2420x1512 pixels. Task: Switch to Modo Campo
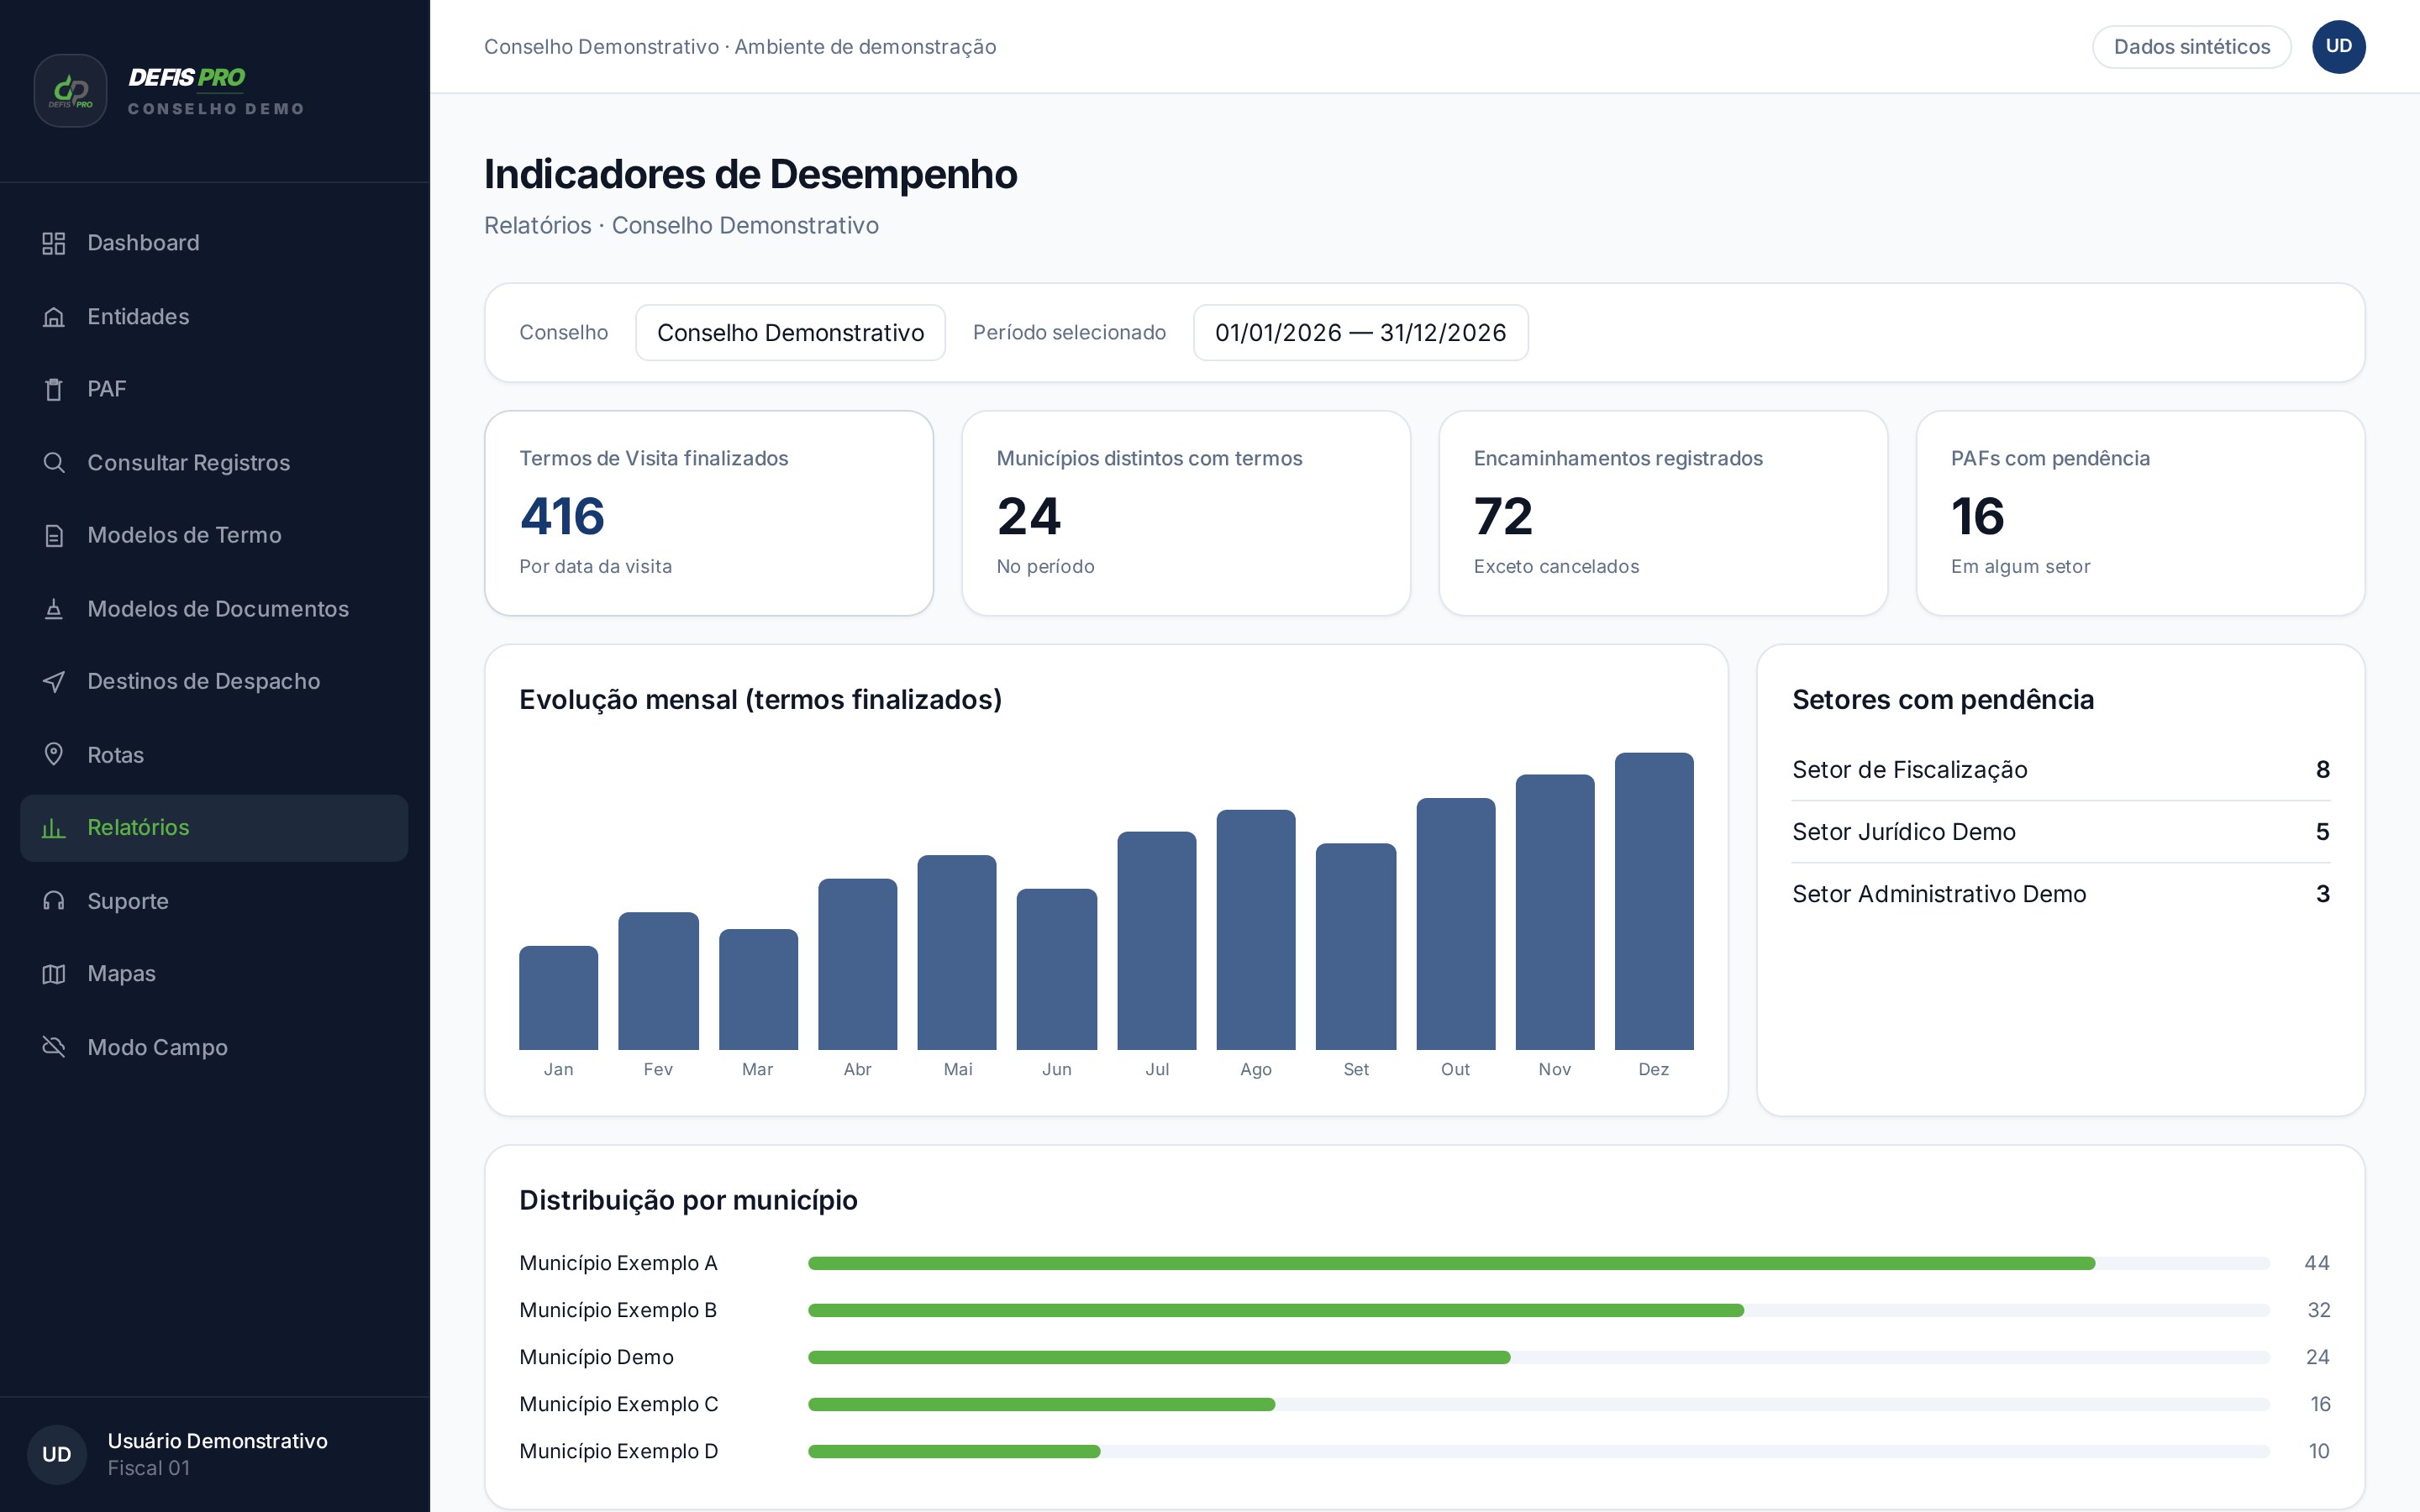click(214, 1047)
